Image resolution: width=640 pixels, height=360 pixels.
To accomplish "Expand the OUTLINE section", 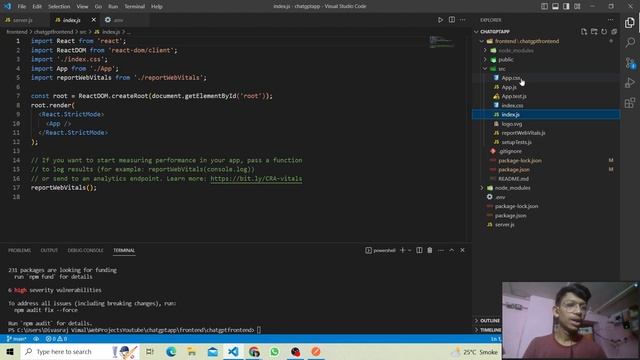I will (x=490, y=321).
